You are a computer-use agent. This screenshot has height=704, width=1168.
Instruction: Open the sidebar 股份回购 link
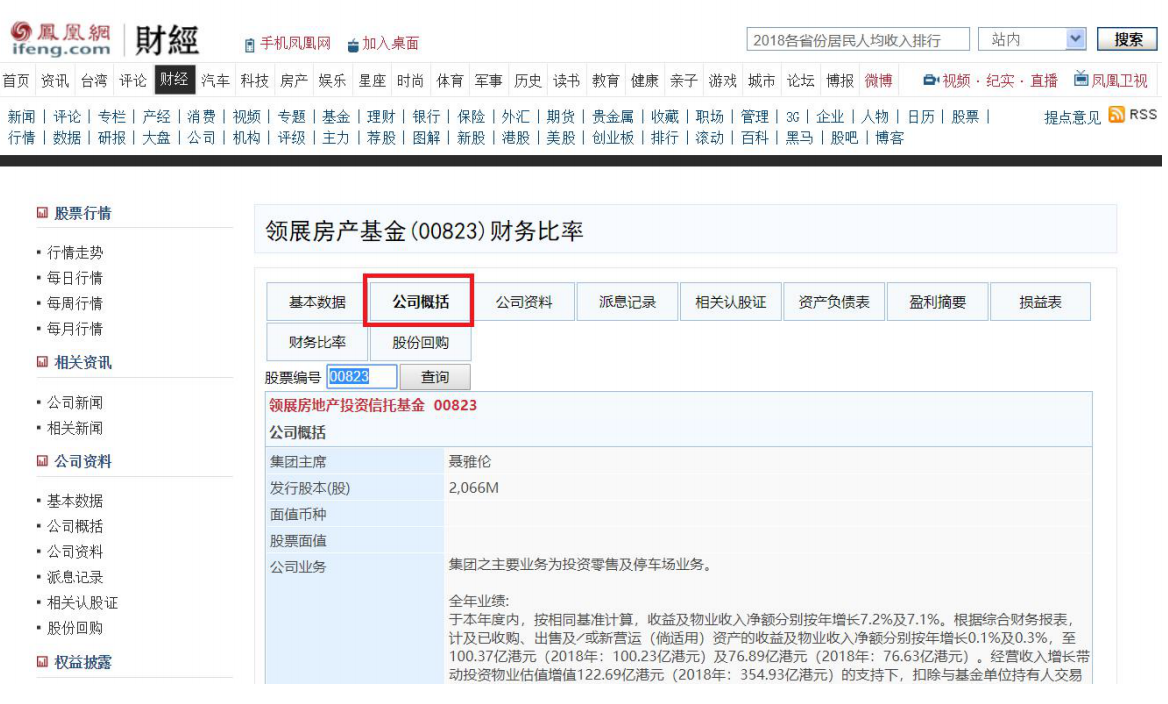coord(75,628)
